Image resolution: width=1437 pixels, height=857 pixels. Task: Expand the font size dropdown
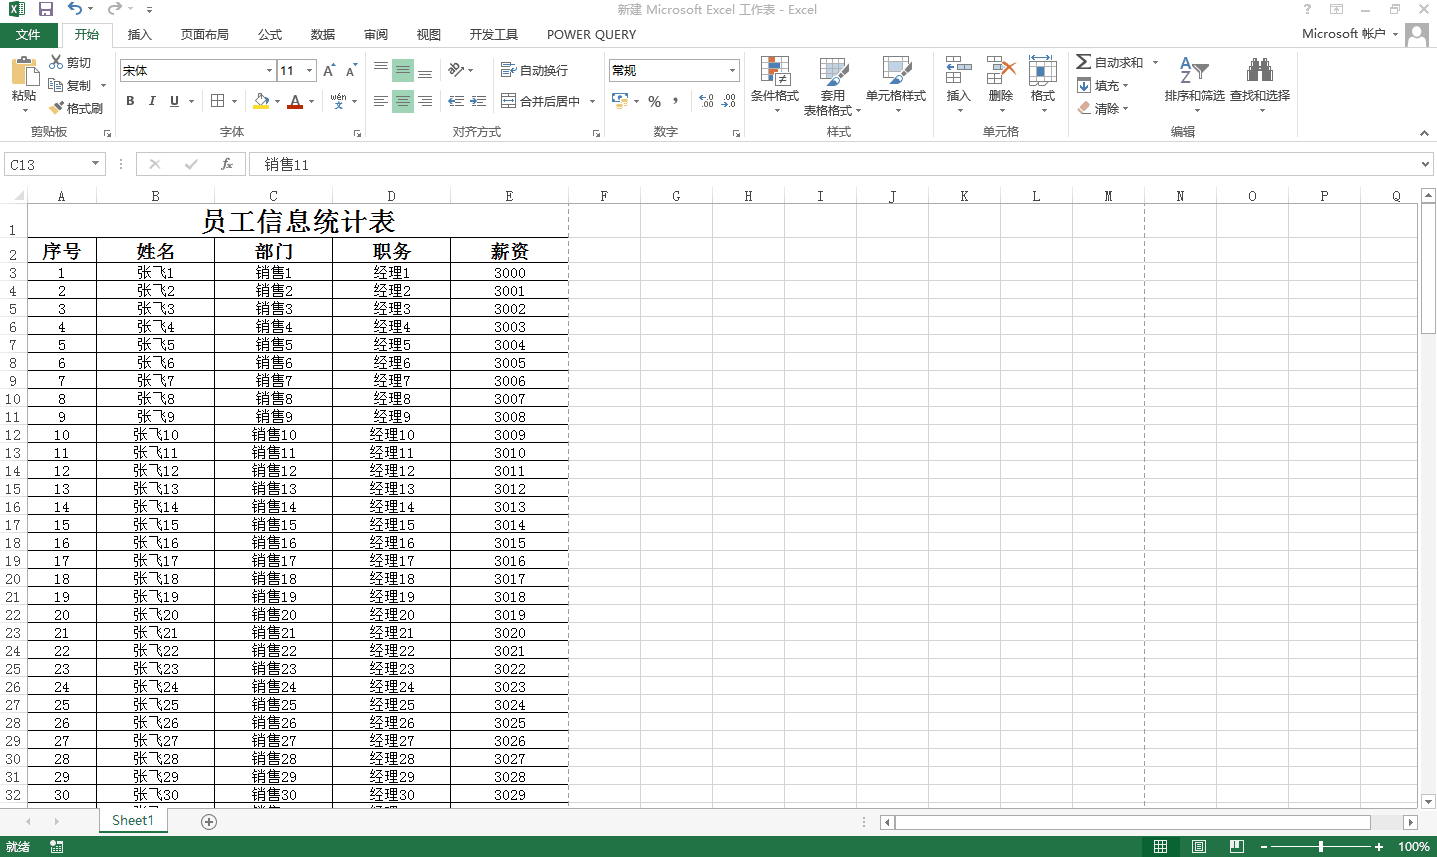(310, 70)
